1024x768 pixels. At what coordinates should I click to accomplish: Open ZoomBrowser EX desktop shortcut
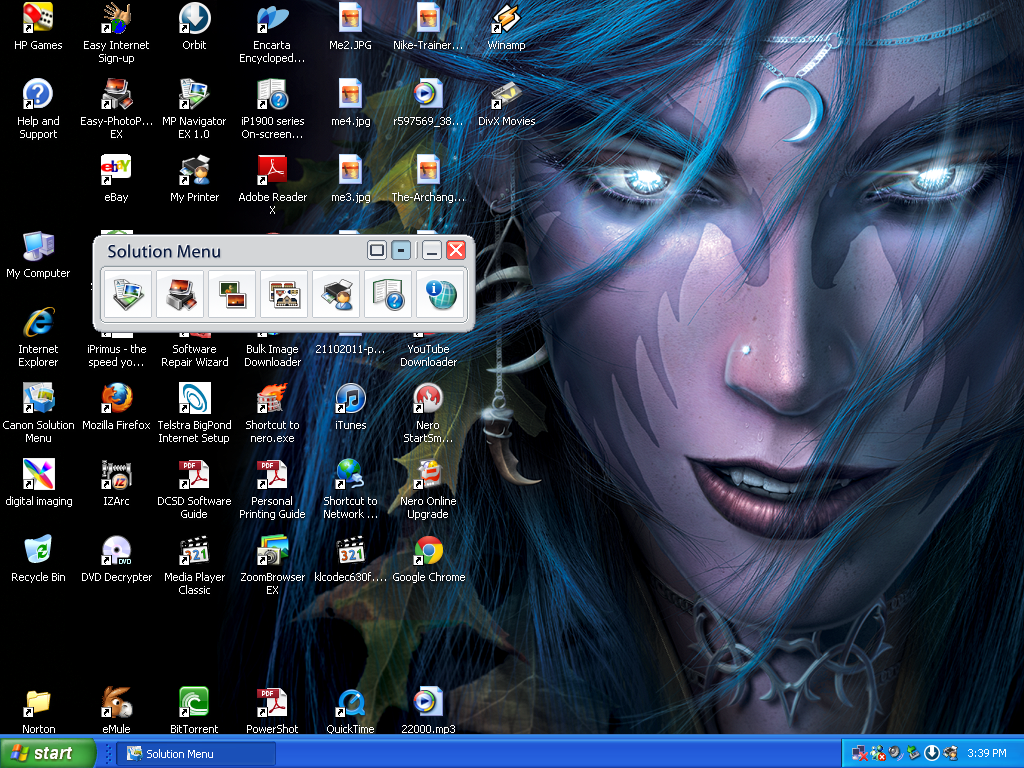[x=272, y=565]
